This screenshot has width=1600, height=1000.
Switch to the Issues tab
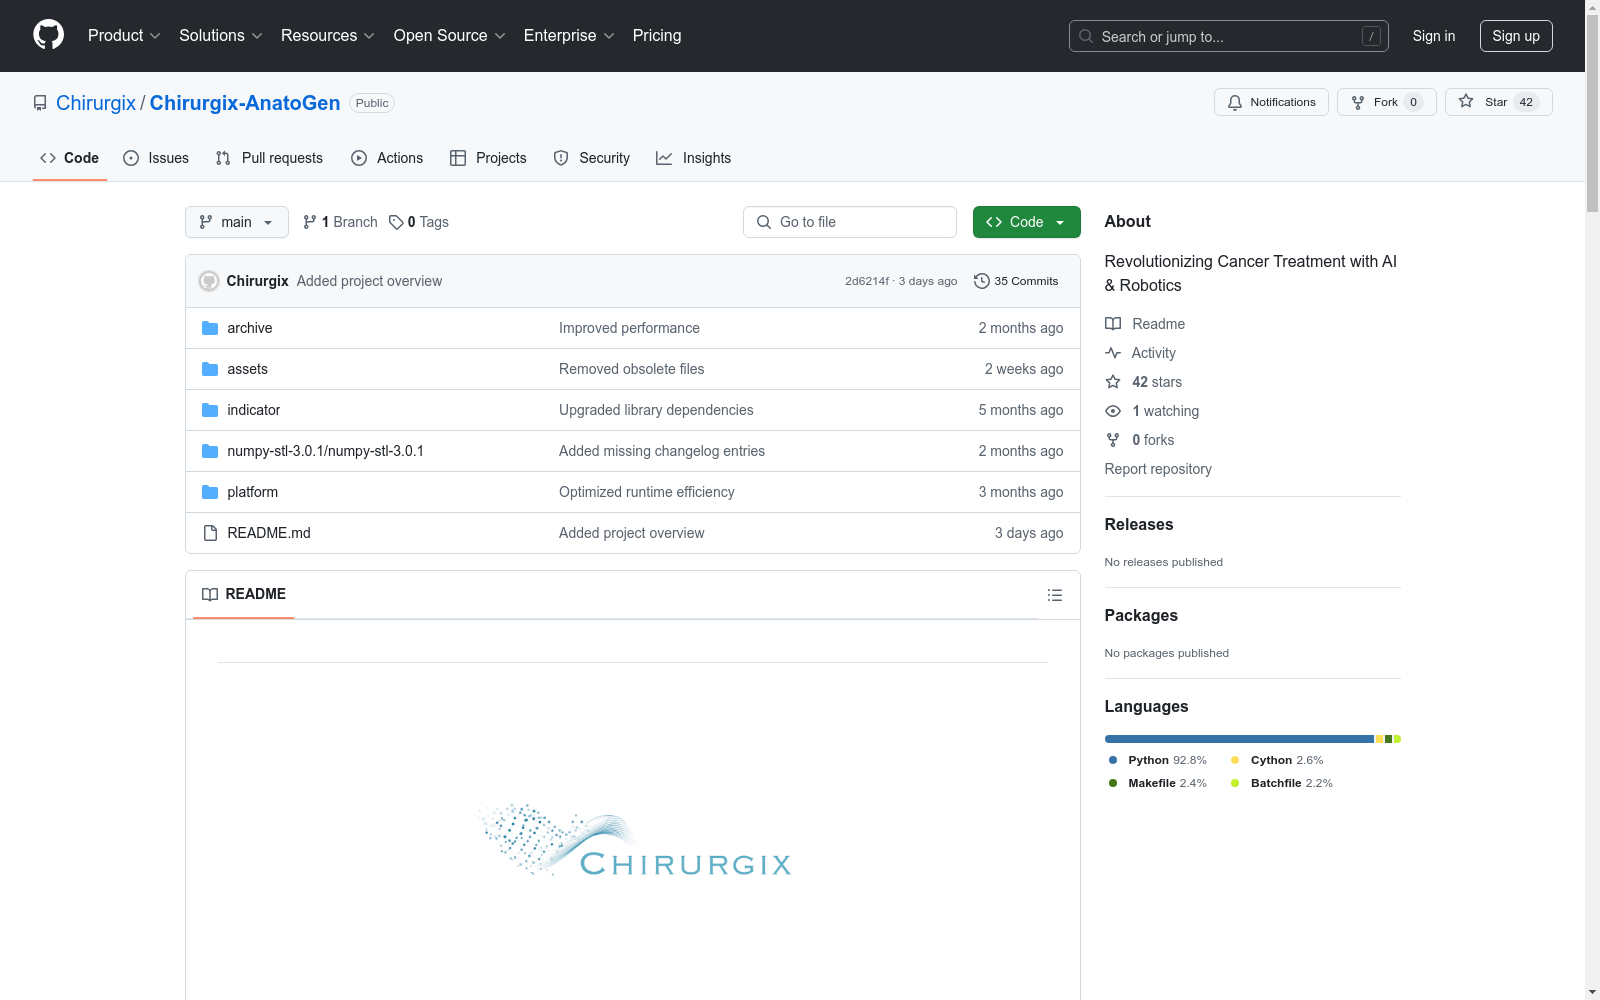point(156,158)
